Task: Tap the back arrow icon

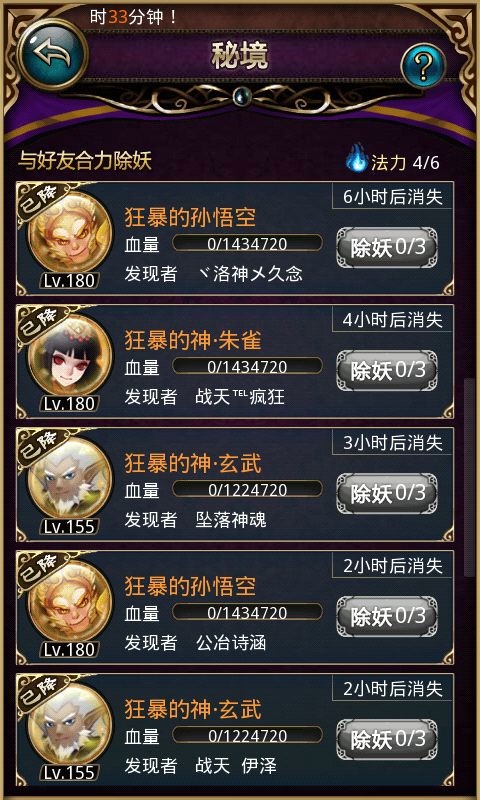Action: tap(52, 55)
